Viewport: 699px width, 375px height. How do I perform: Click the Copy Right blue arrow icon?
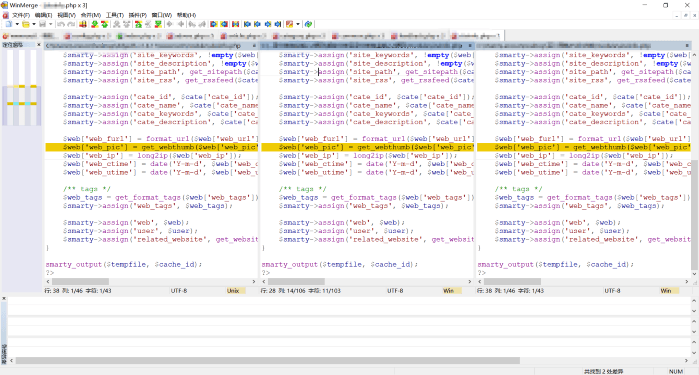coord(214,24)
